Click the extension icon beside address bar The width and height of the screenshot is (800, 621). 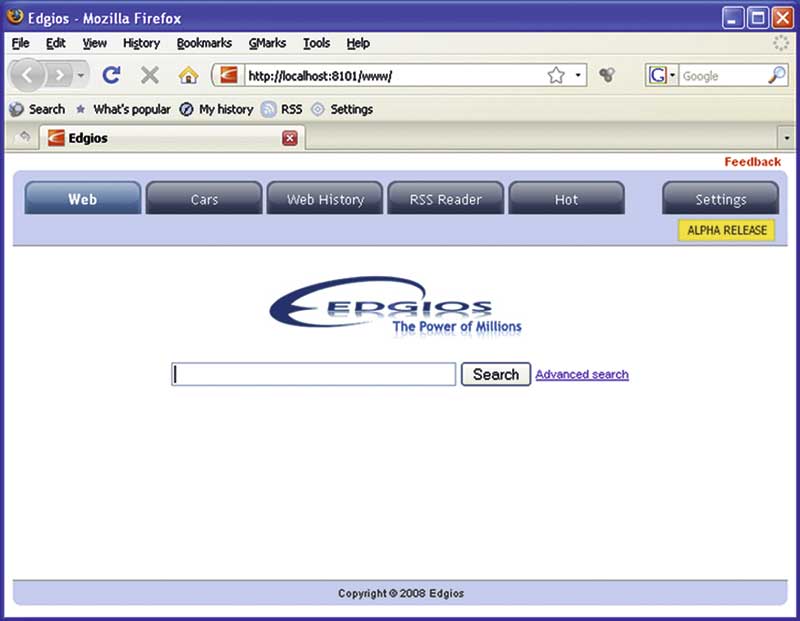pyautogui.click(x=607, y=76)
